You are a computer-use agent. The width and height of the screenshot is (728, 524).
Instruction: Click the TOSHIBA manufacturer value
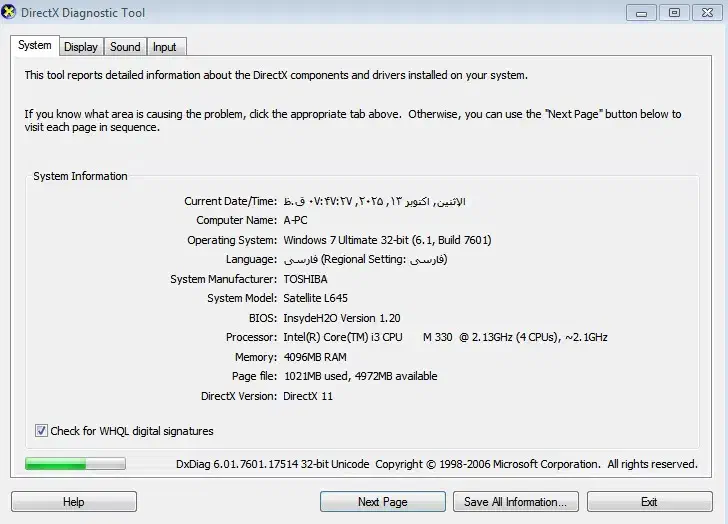[305, 279]
